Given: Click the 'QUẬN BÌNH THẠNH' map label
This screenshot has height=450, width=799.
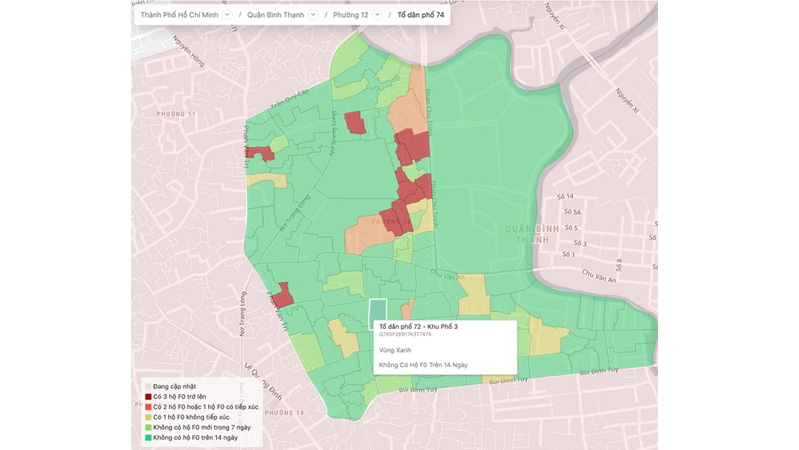Looking at the screenshot, I should pos(532,234).
